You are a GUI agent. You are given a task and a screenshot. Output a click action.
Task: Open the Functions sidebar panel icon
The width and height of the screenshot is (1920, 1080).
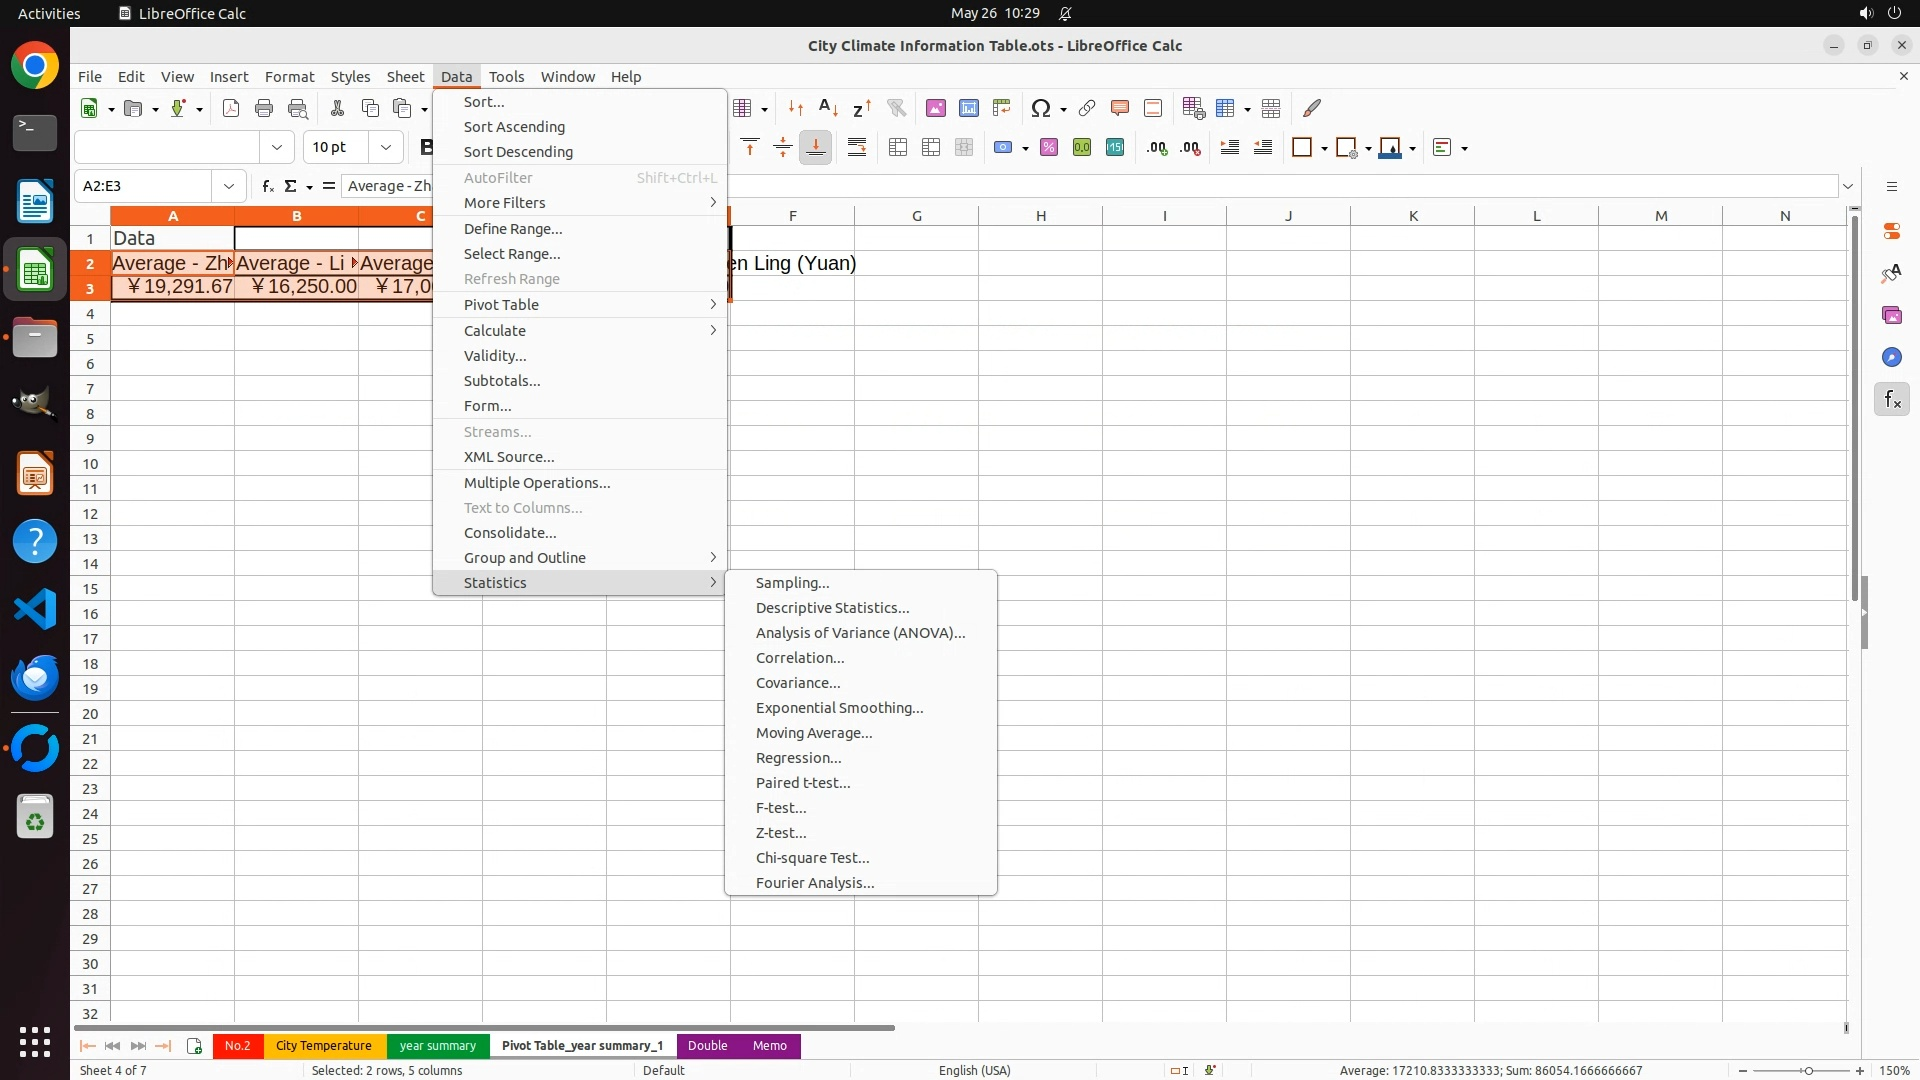(x=1891, y=400)
